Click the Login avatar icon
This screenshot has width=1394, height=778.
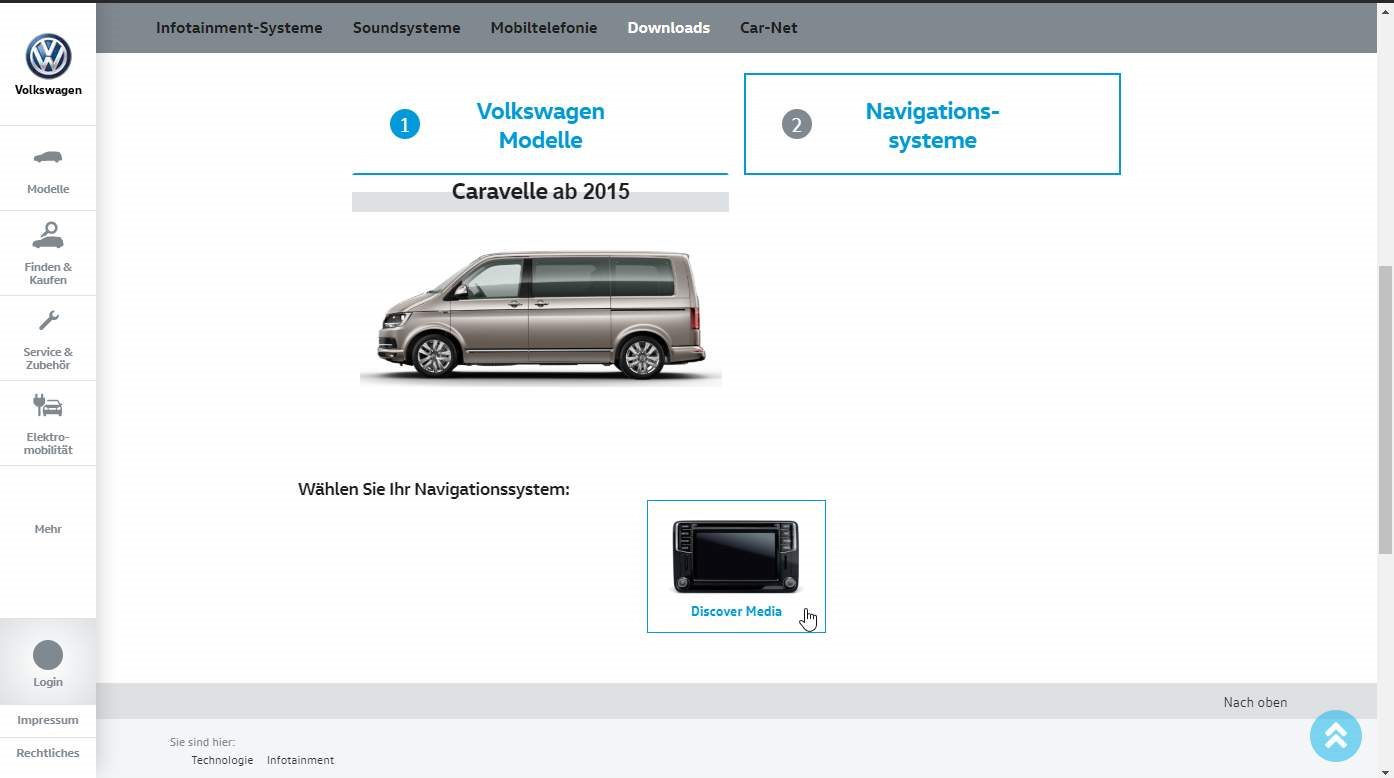[x=48, y=655]
